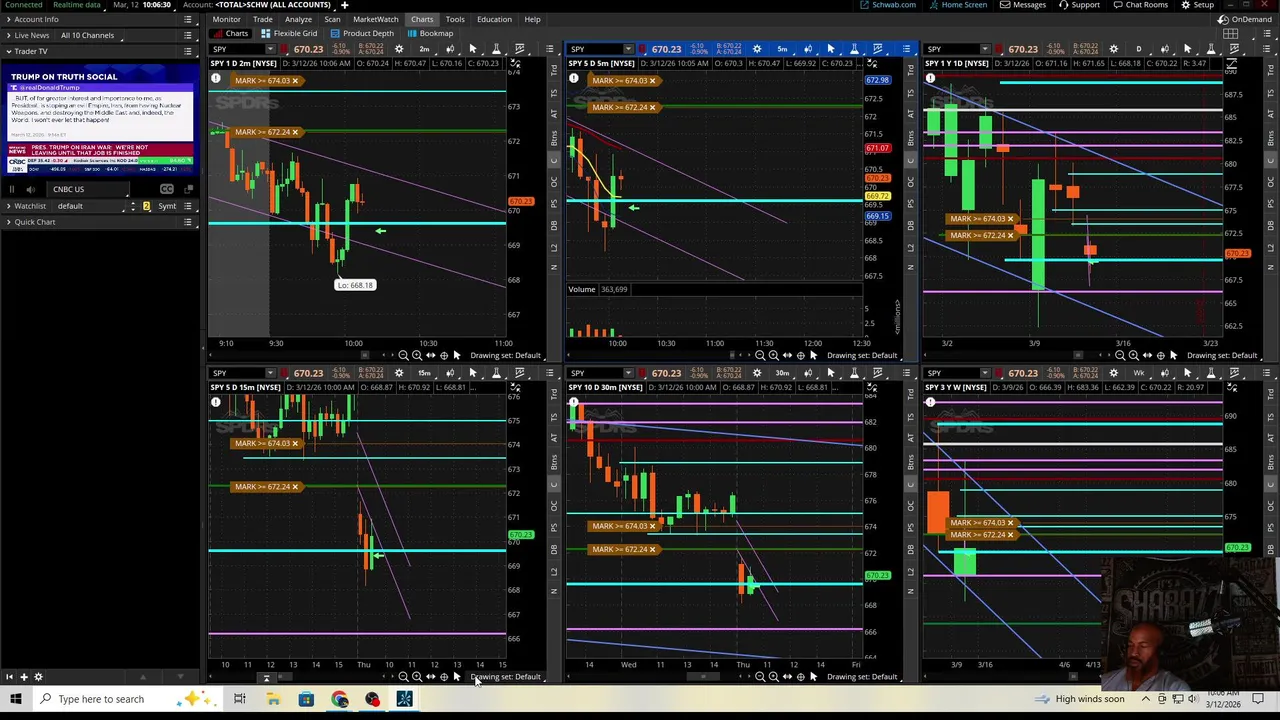This screenshot has width=1280, height=720.
Task: Open File Explorer from the taskbar
Action: click(x=273, y=699)
